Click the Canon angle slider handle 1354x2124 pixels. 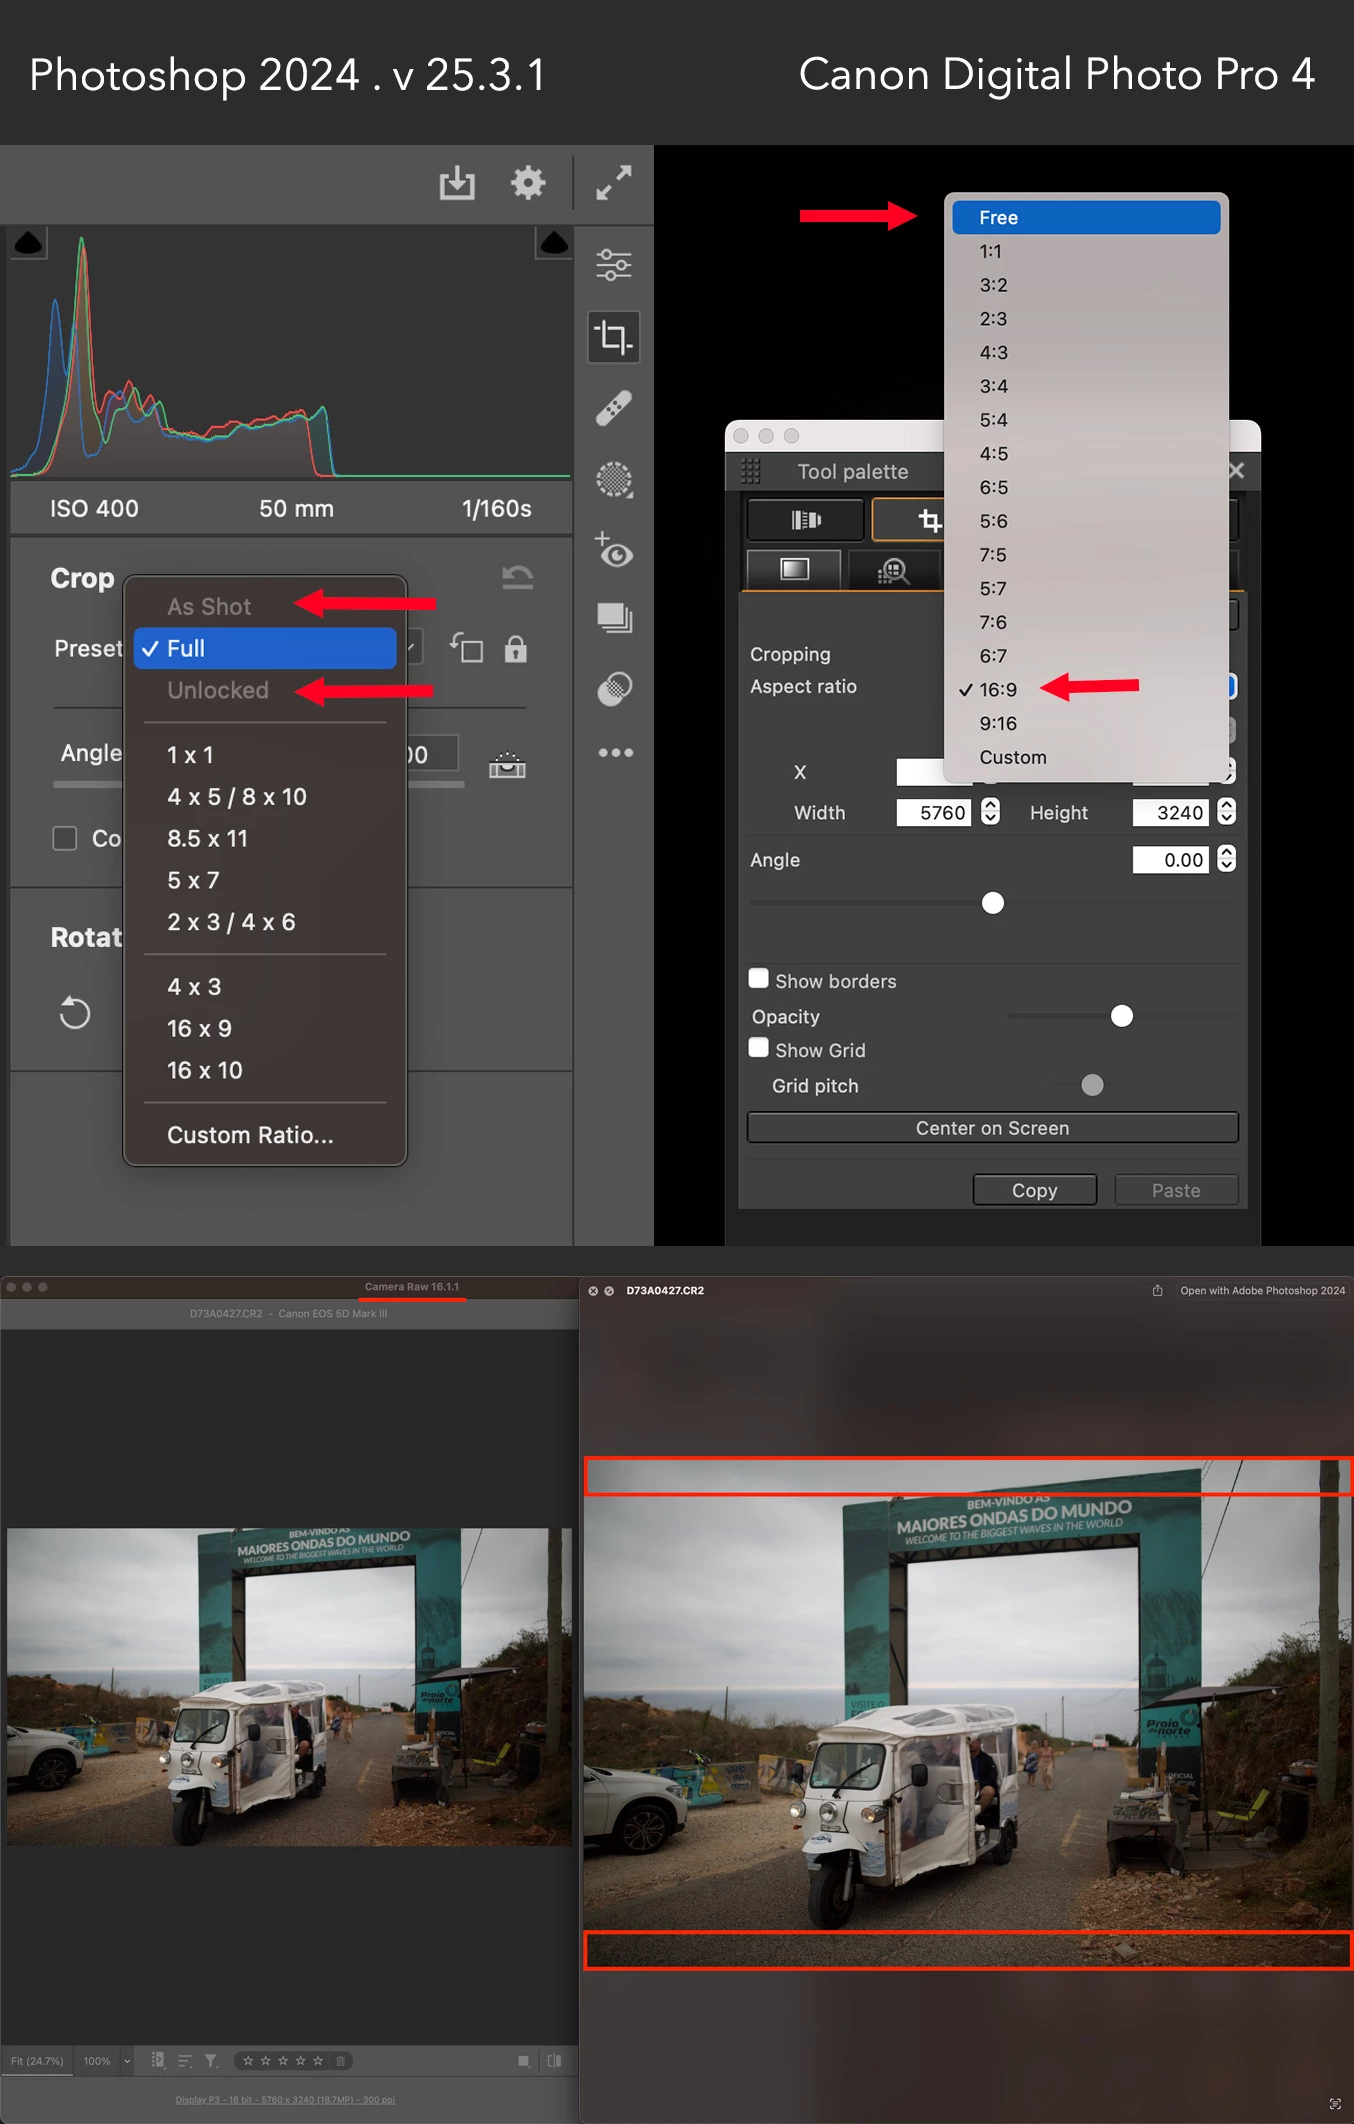coord(992,903)
